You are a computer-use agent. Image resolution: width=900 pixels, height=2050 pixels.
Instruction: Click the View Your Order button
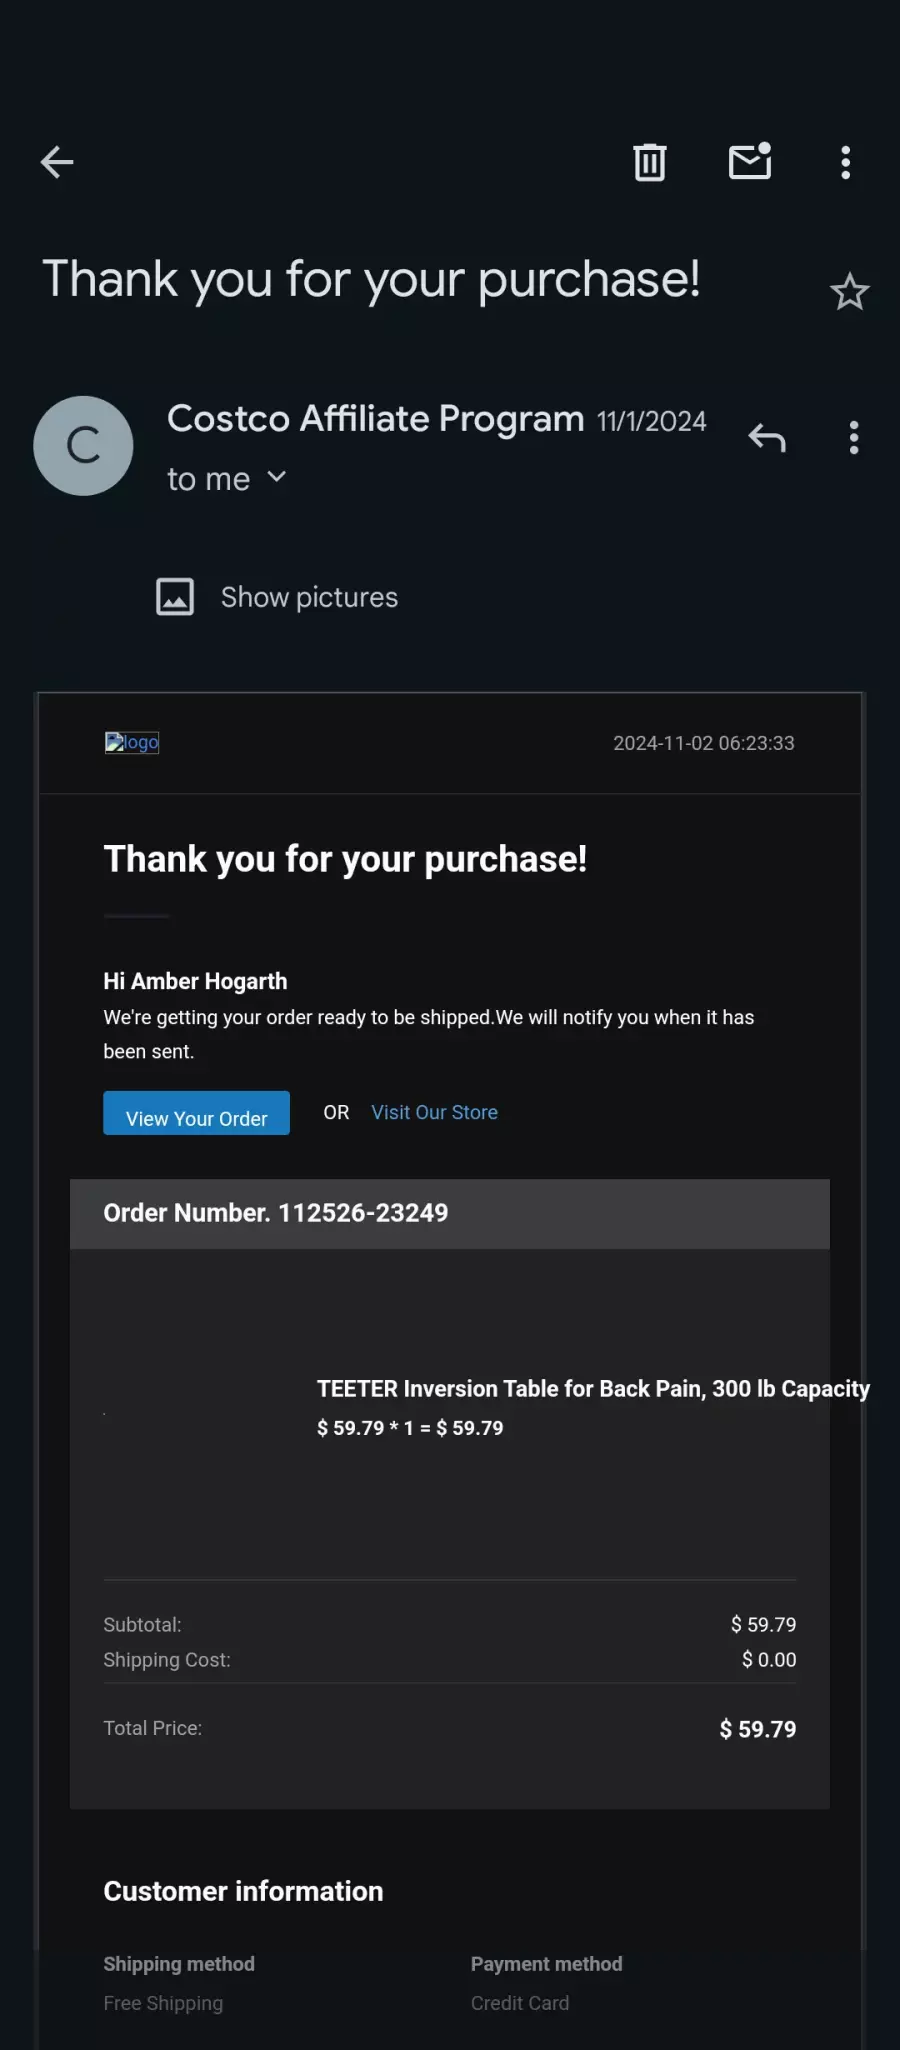click(196, 1113)
